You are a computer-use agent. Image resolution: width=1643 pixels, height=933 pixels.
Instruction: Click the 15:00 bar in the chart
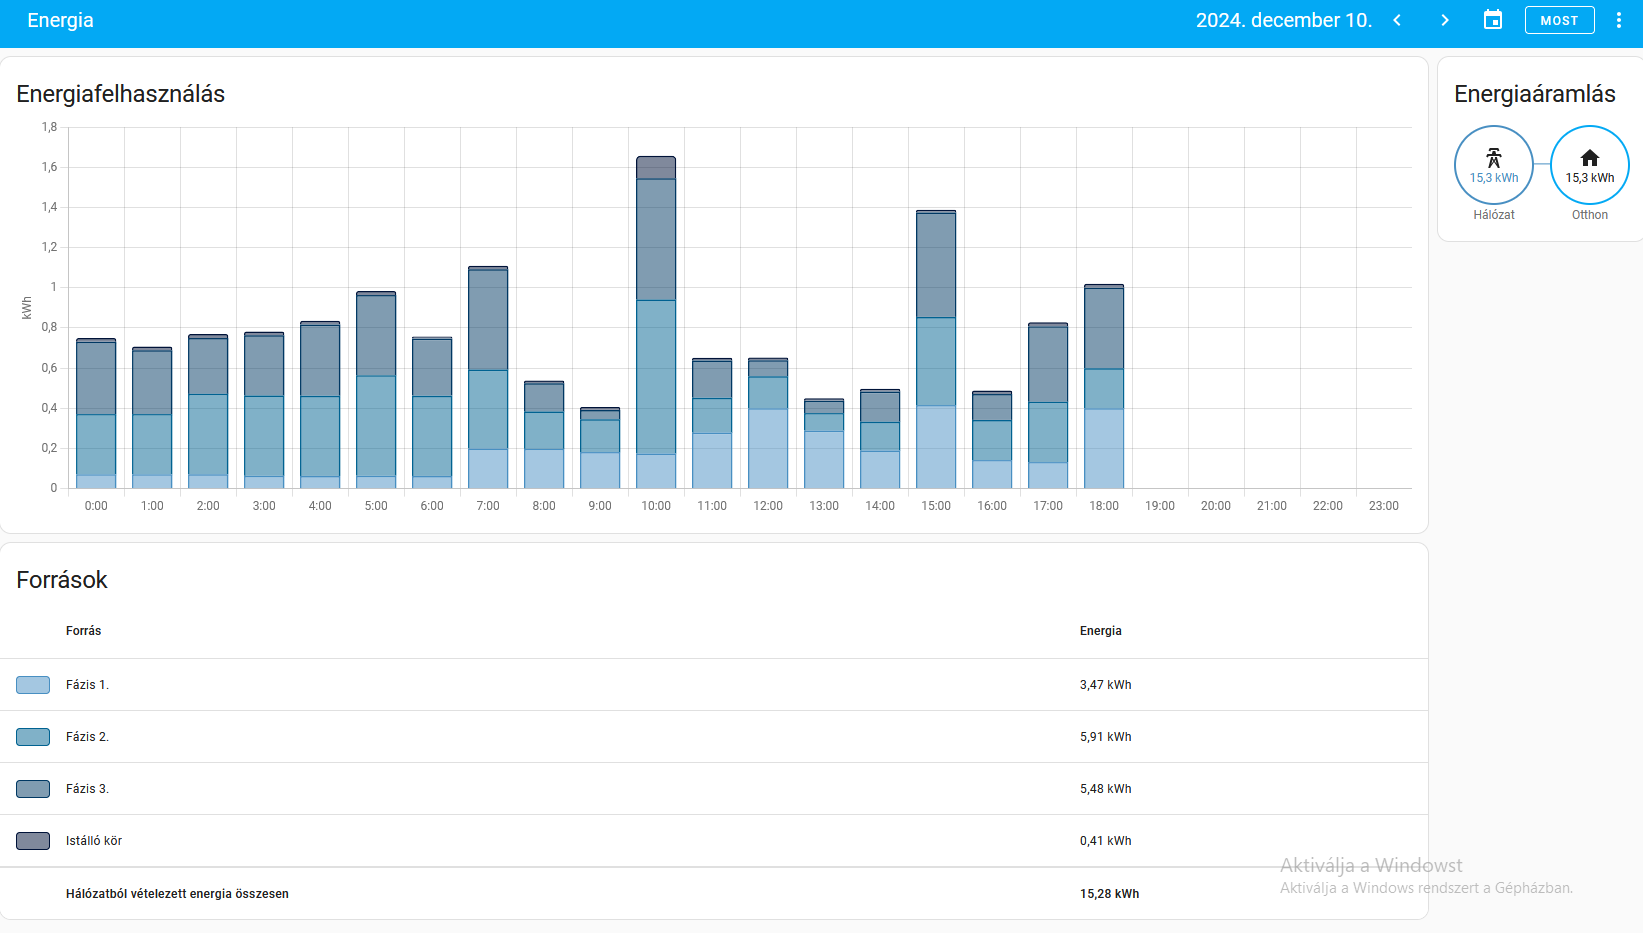click(x=936, y=350)
